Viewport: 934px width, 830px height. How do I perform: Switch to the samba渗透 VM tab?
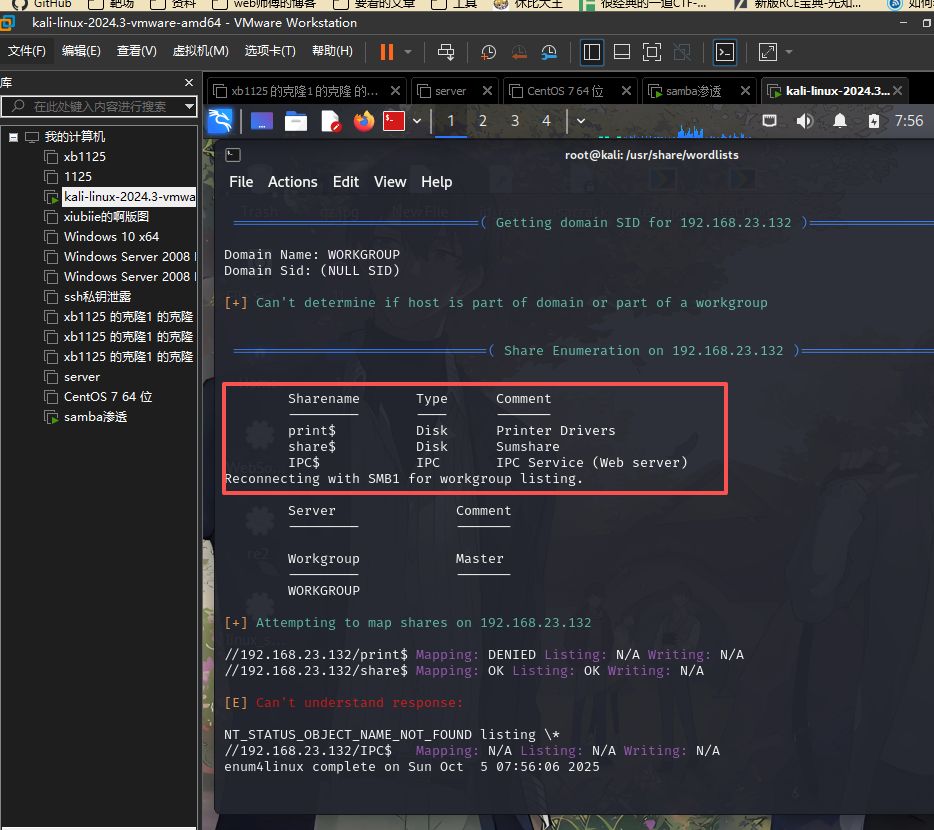[x=696, y=91]
